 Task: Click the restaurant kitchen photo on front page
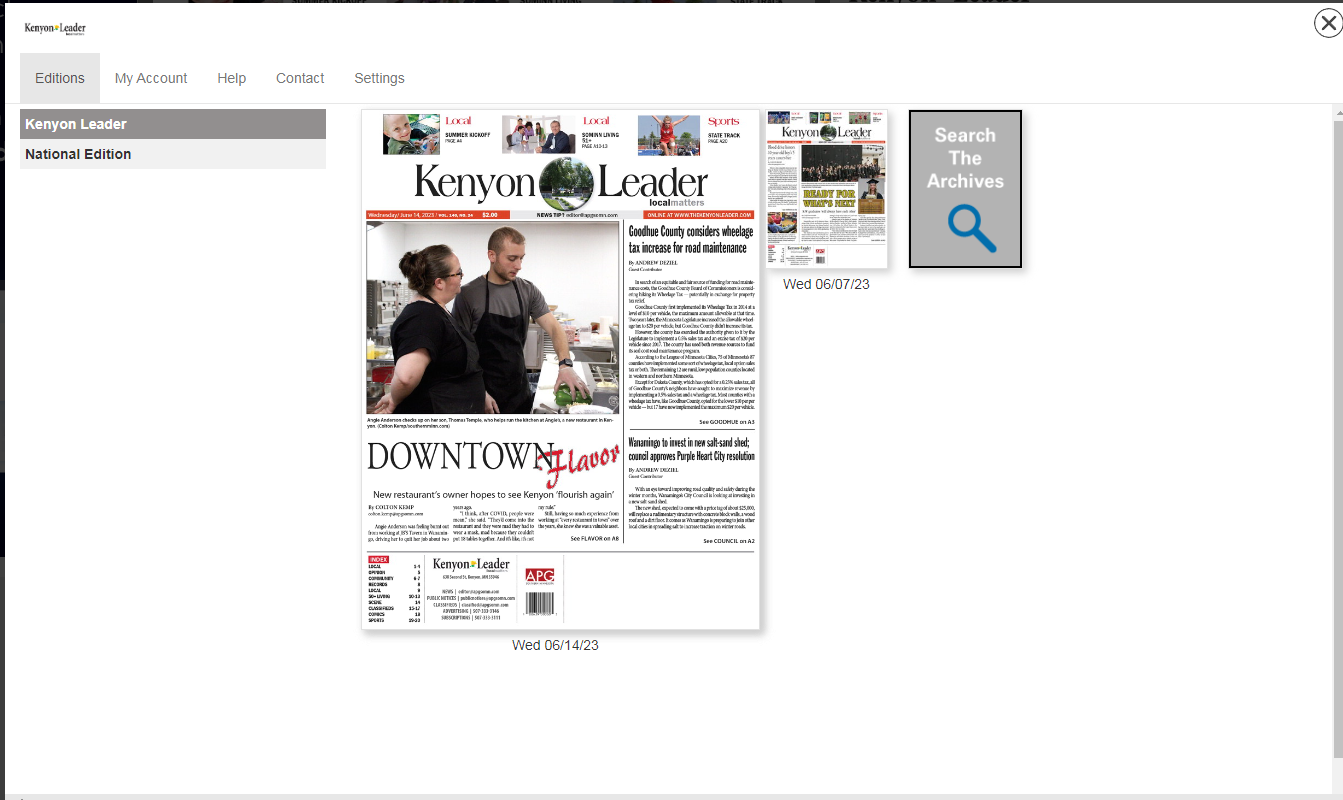(x=493, y=318)
